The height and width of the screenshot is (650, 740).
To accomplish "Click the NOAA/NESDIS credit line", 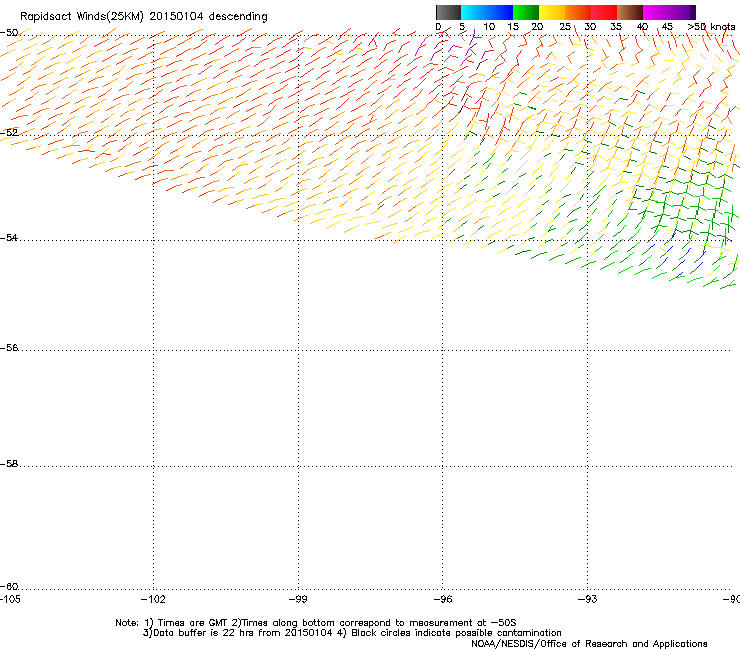I will tap(589, 644).
